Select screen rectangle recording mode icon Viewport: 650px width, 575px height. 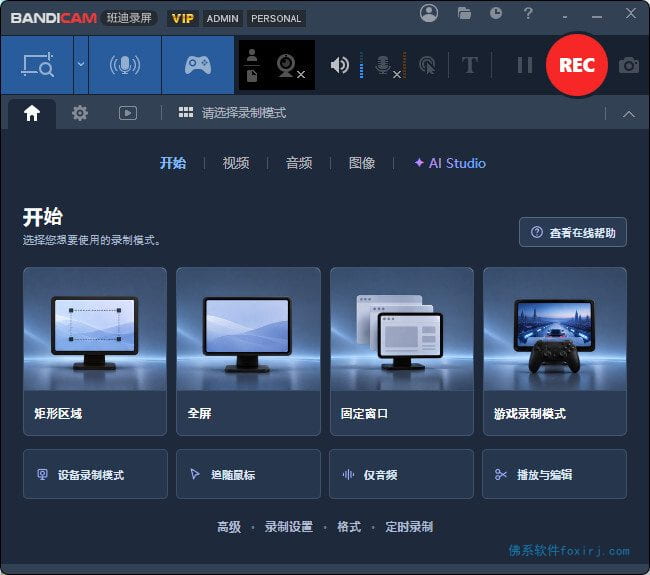point(37,65)
